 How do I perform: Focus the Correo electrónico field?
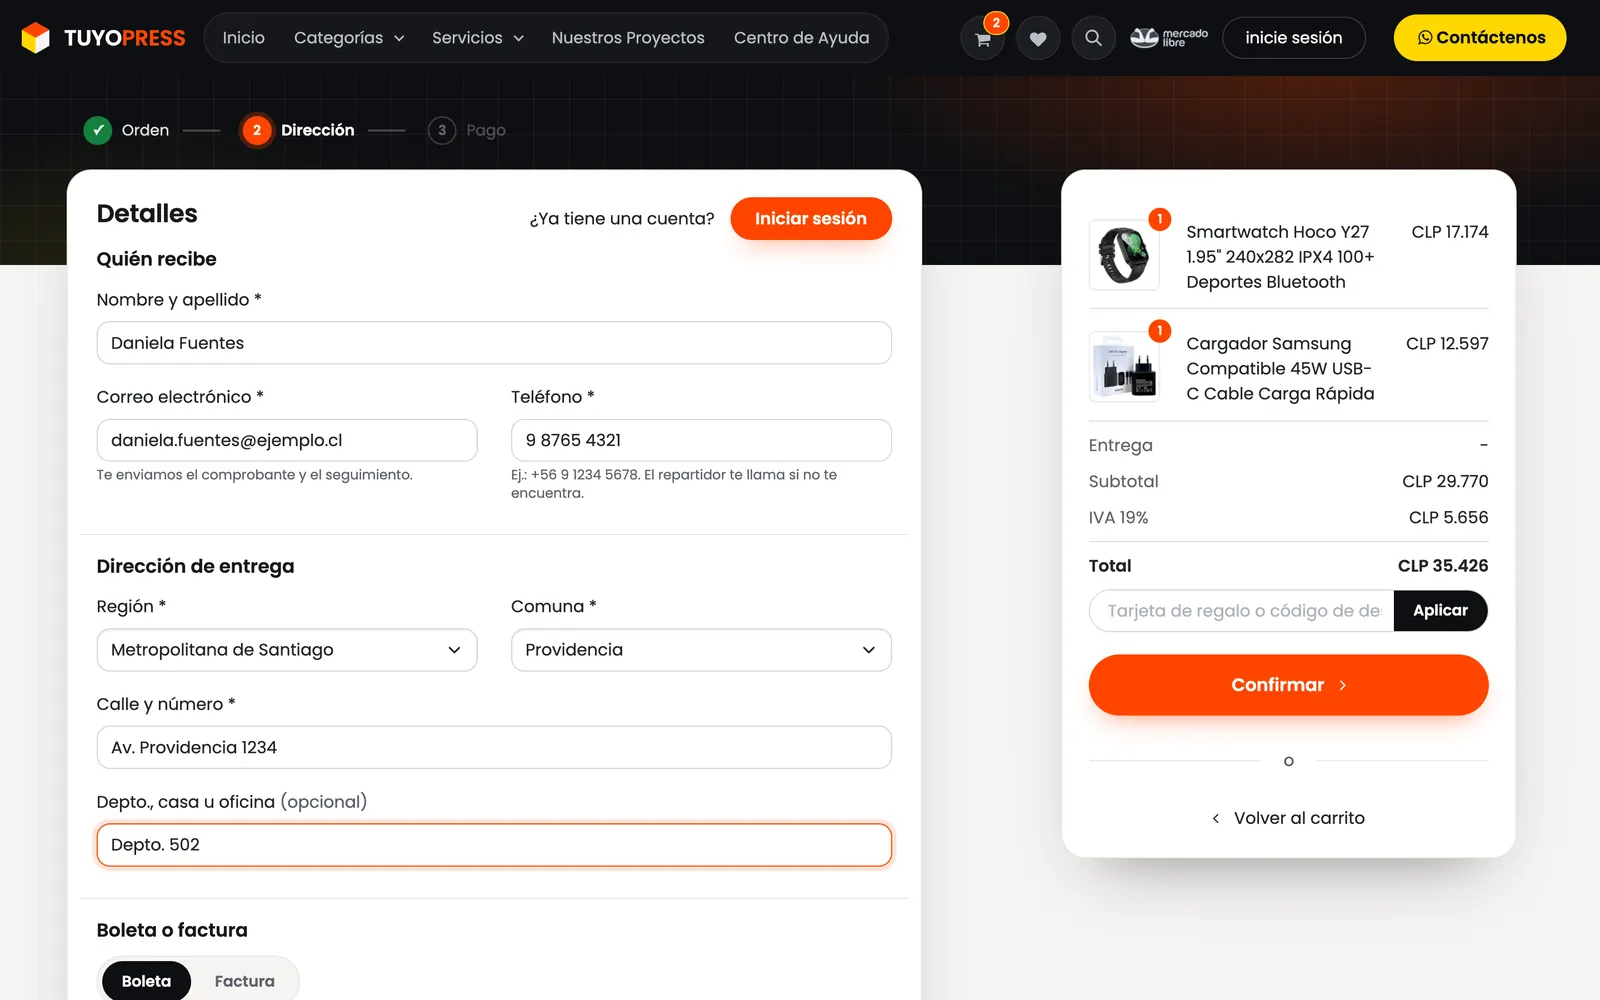click(x=287, y=440)
